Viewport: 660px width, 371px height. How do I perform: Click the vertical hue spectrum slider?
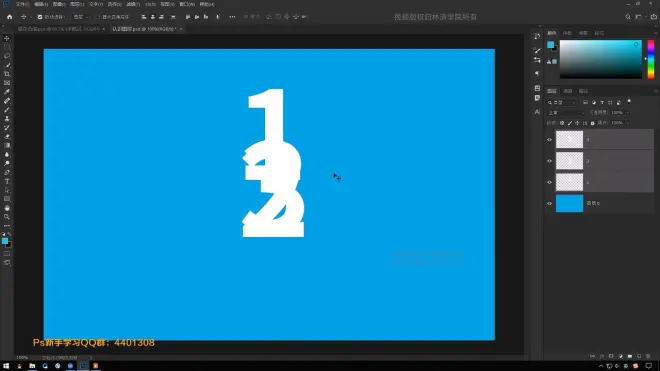point(651,59)
